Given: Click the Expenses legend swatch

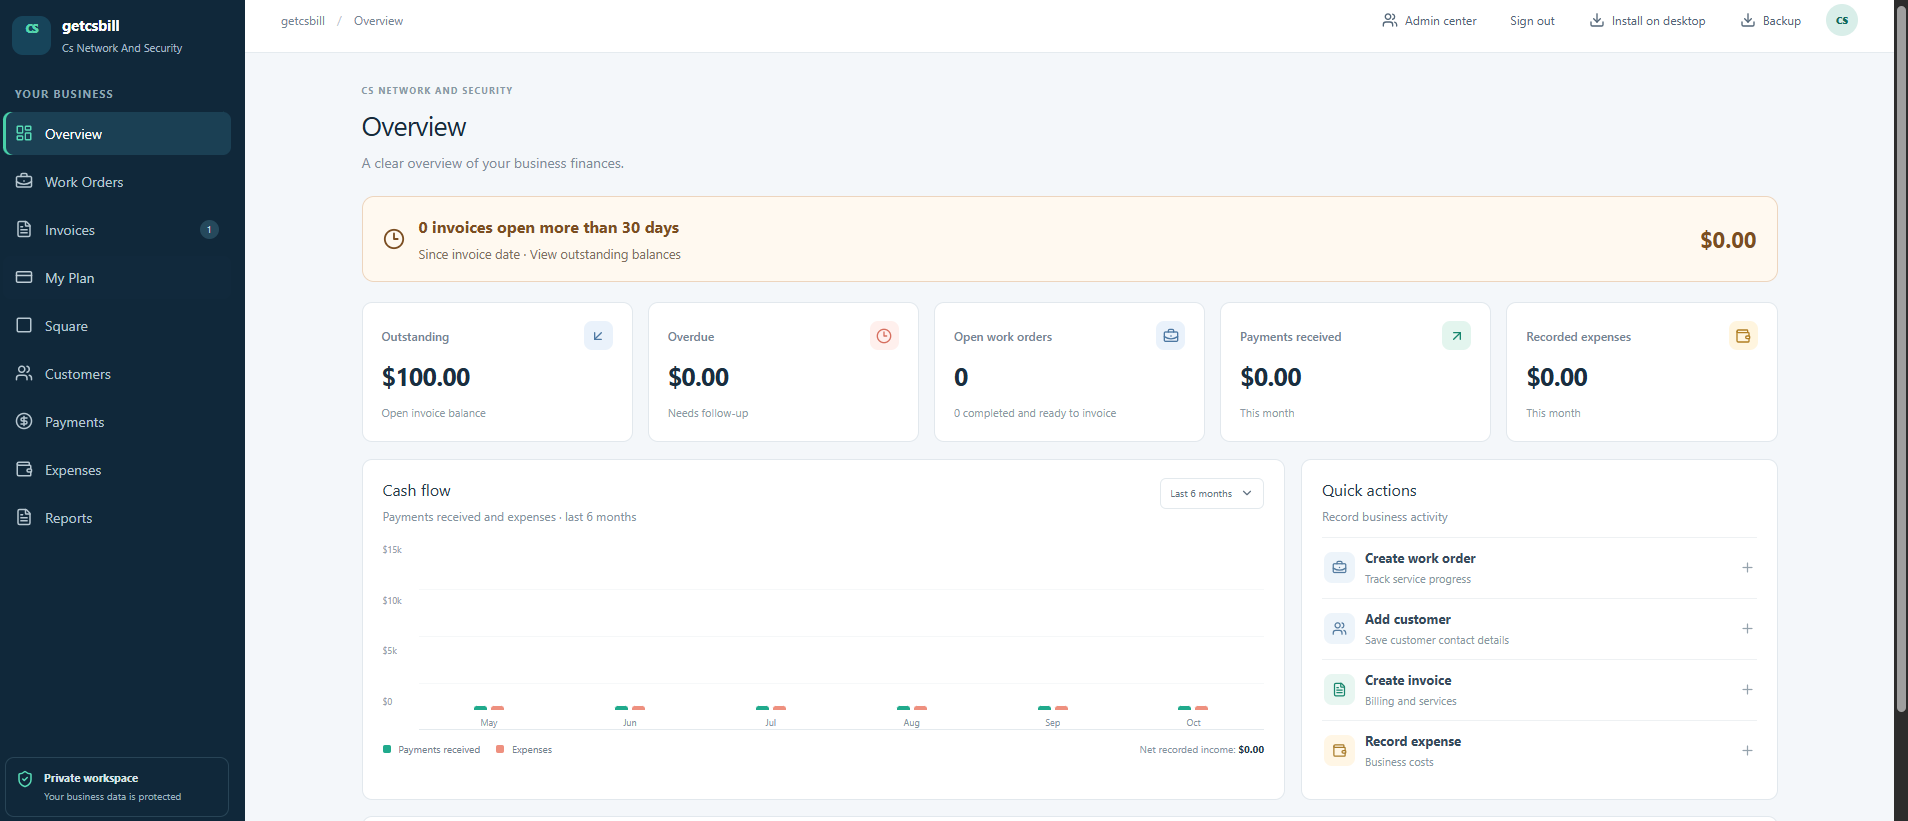Looking at the screenshot, I should (x=500, y=749).
